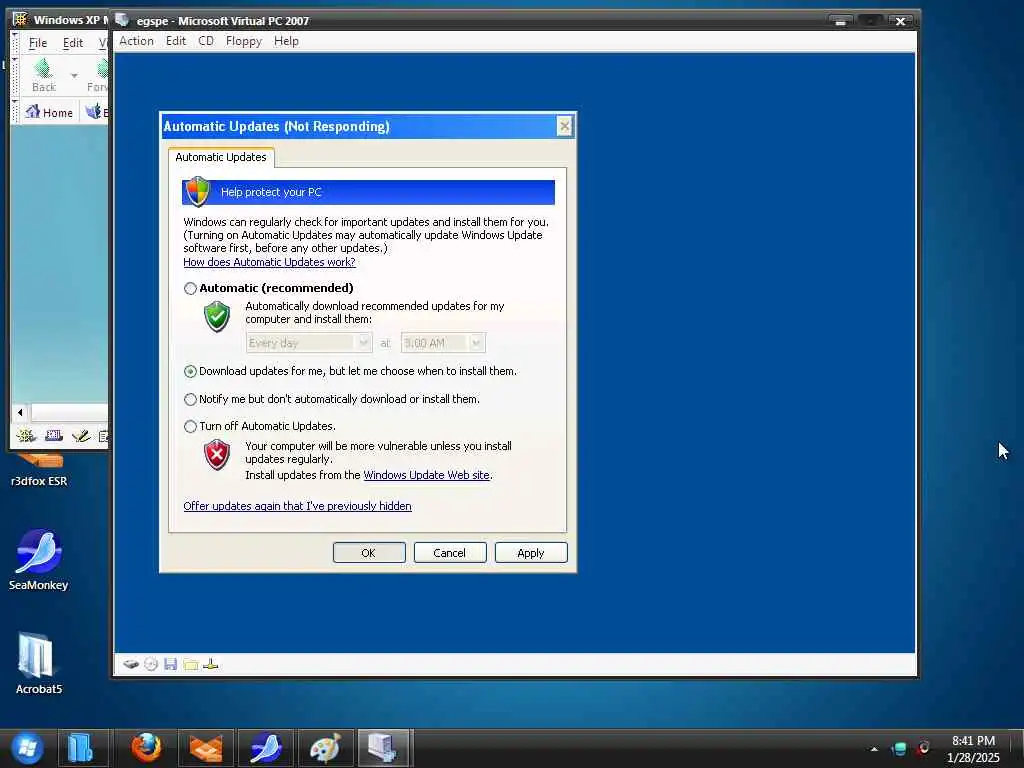Go Home in the background browser toolbar

point(49,112)
